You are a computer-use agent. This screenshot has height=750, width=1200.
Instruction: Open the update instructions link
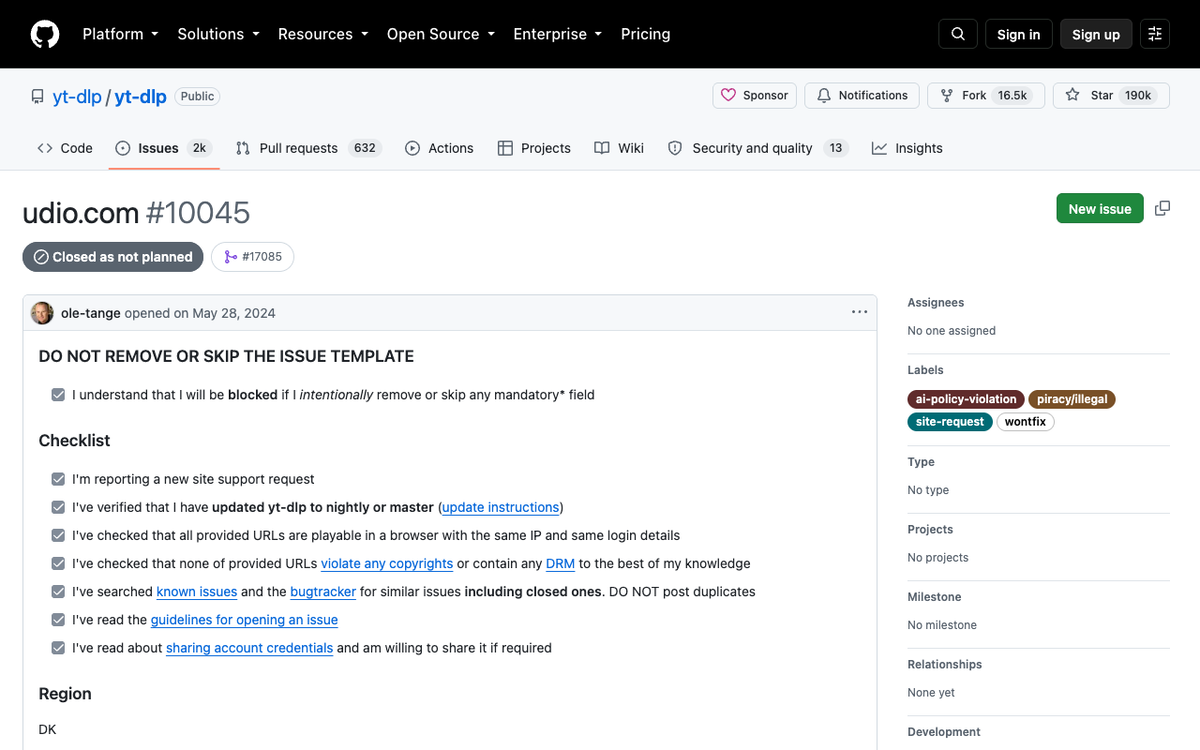coord(500,507)
